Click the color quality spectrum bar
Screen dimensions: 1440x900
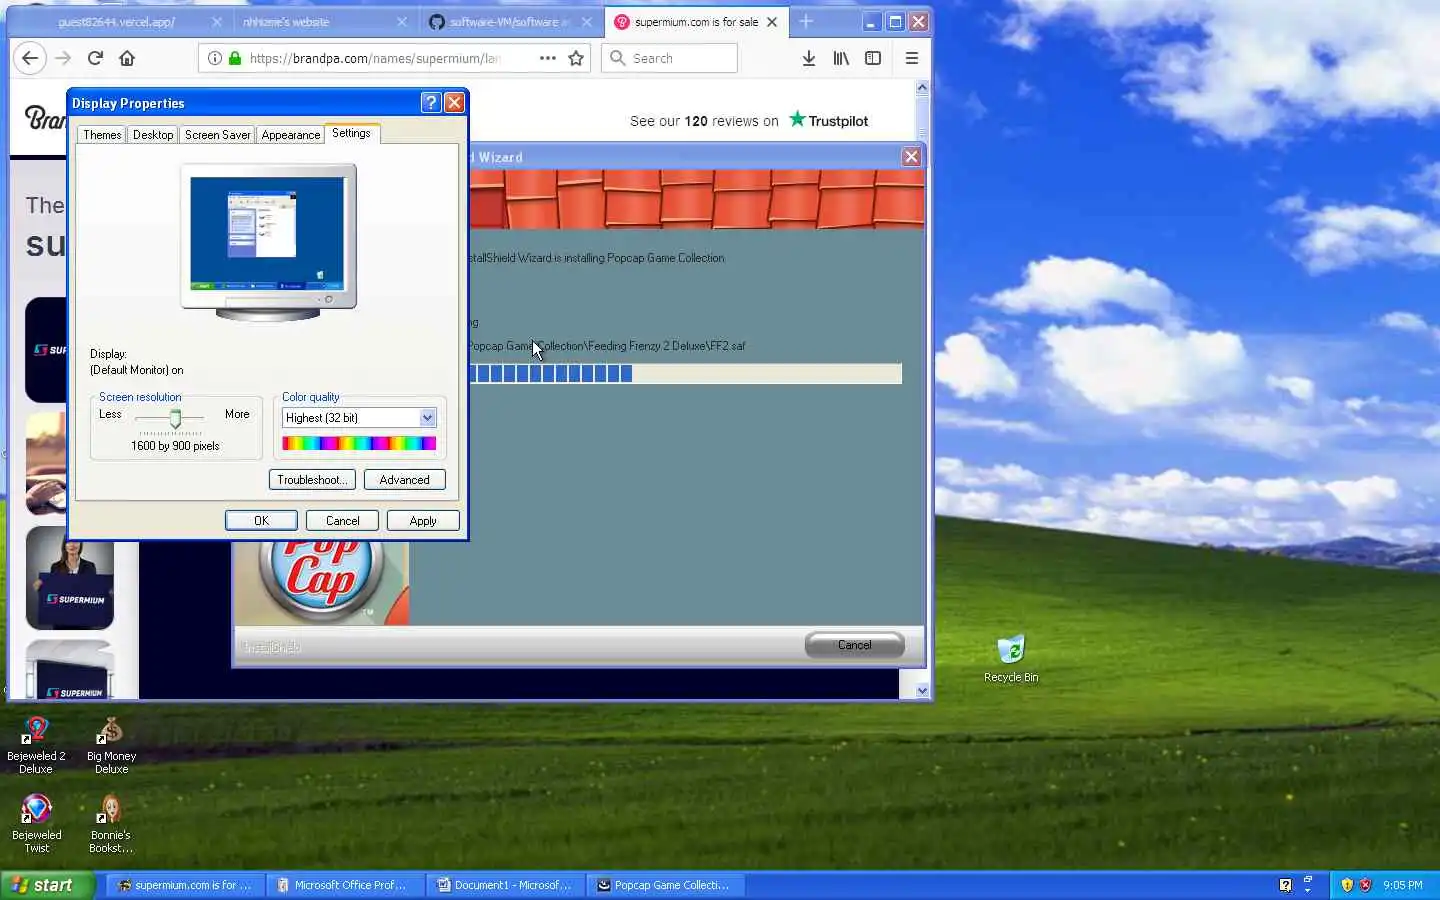[359, 443]
